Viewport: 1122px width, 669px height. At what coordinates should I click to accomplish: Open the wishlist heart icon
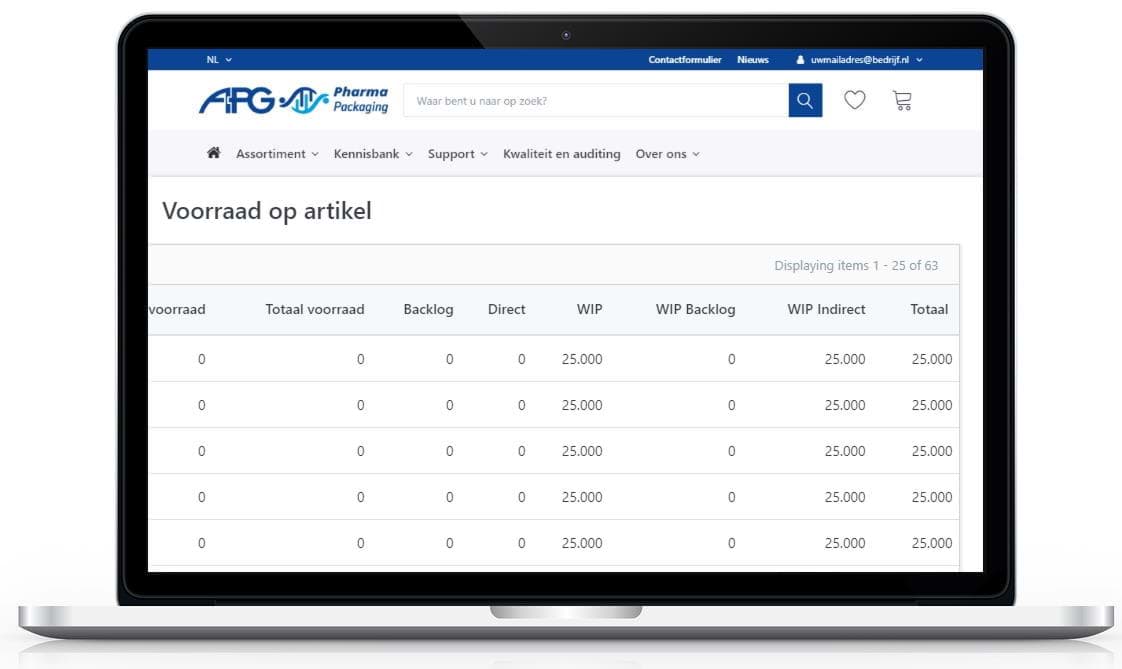[x=854, y=100]
